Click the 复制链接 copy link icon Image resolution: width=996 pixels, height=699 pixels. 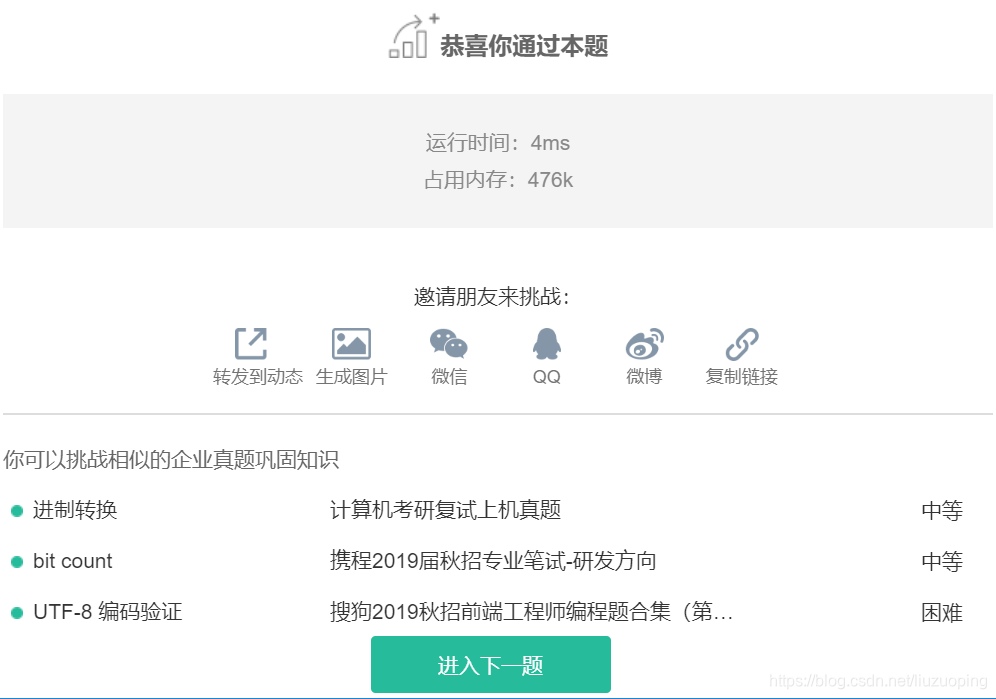pos(740,344)
